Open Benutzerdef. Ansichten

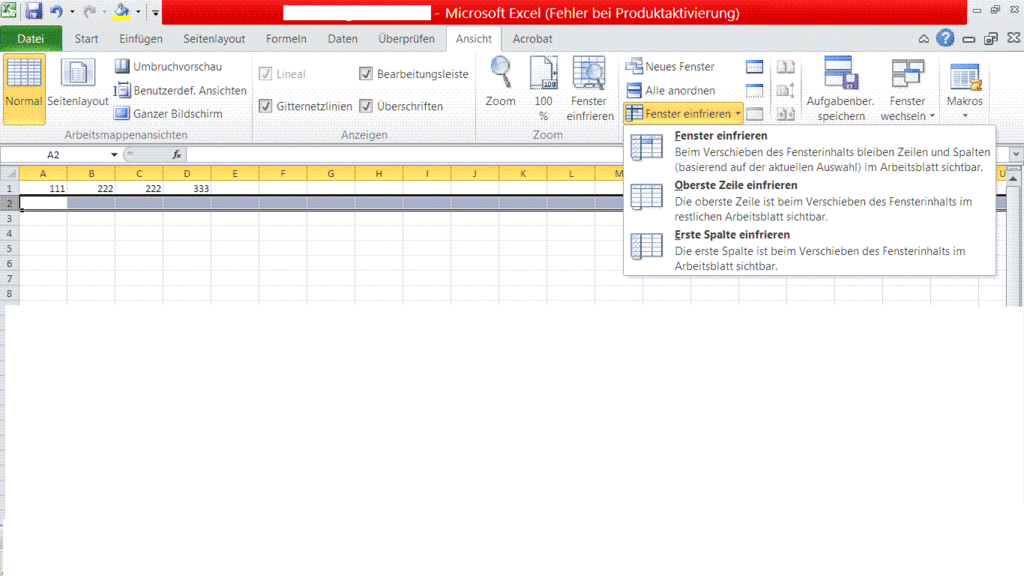[x=181, y=90]
